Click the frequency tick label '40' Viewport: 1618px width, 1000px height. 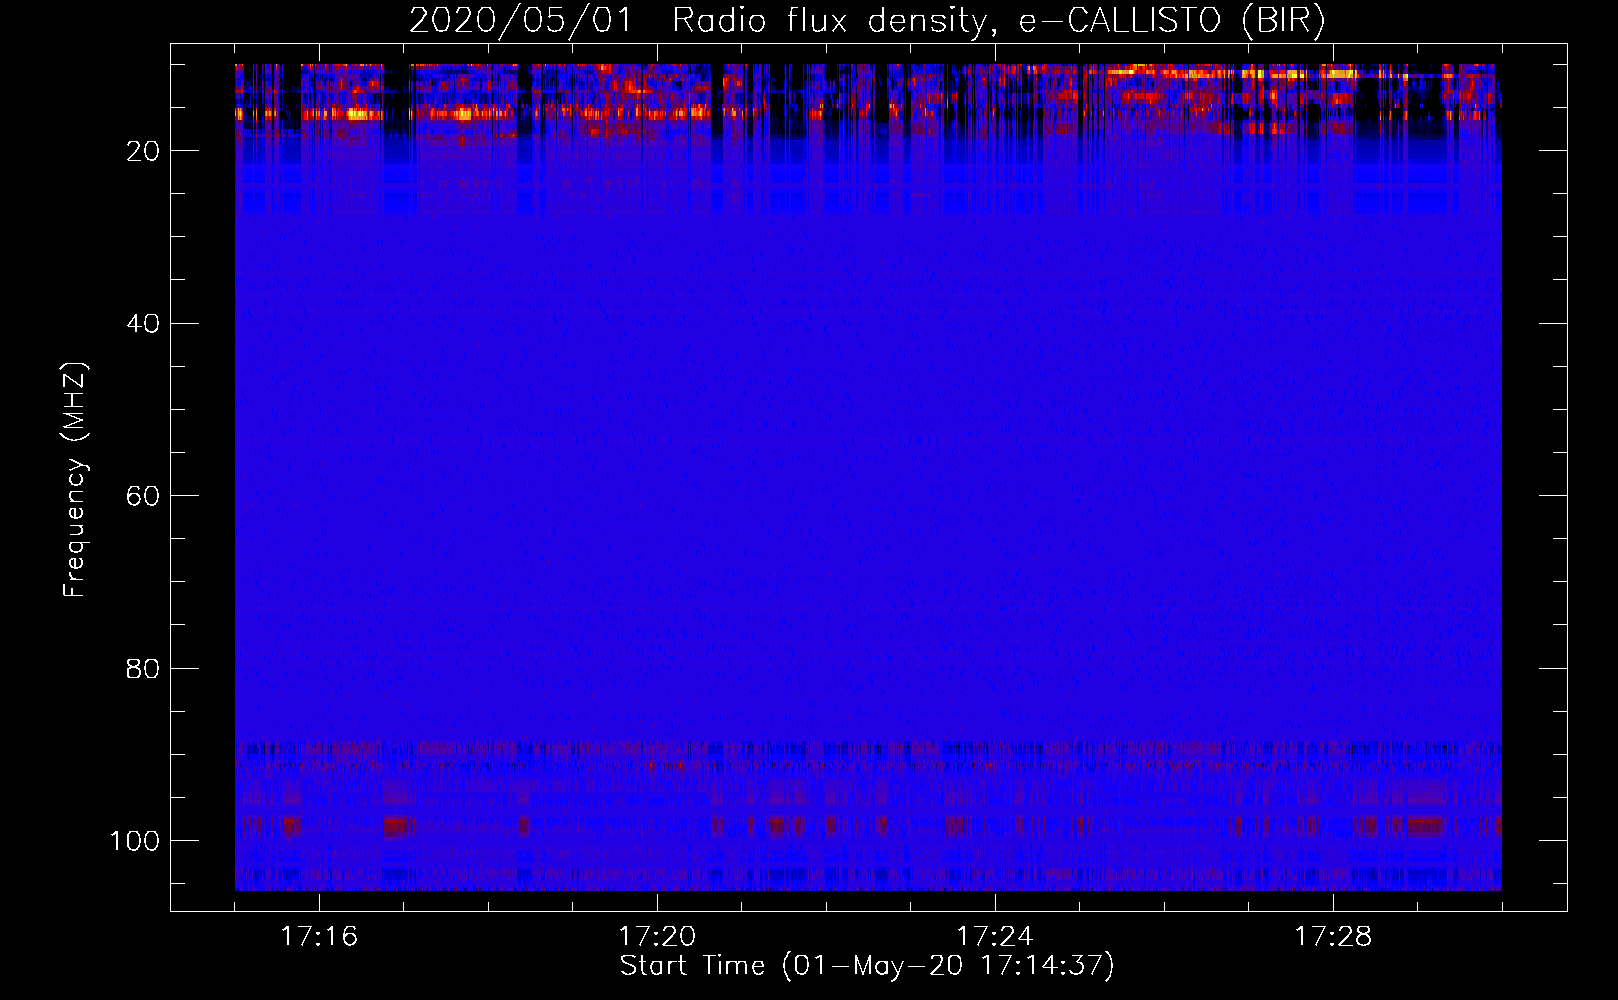click(143, 324)
